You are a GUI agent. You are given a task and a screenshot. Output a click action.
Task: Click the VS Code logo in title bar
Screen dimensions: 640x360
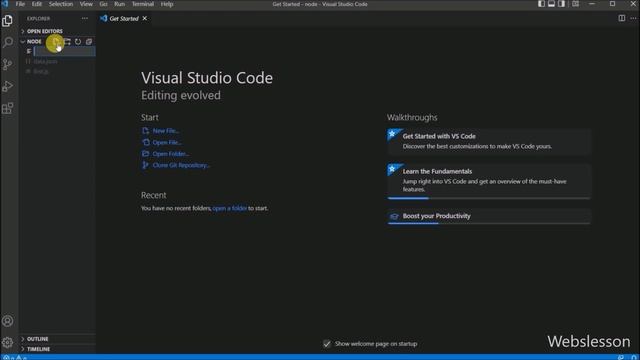[x=5, y=4]
